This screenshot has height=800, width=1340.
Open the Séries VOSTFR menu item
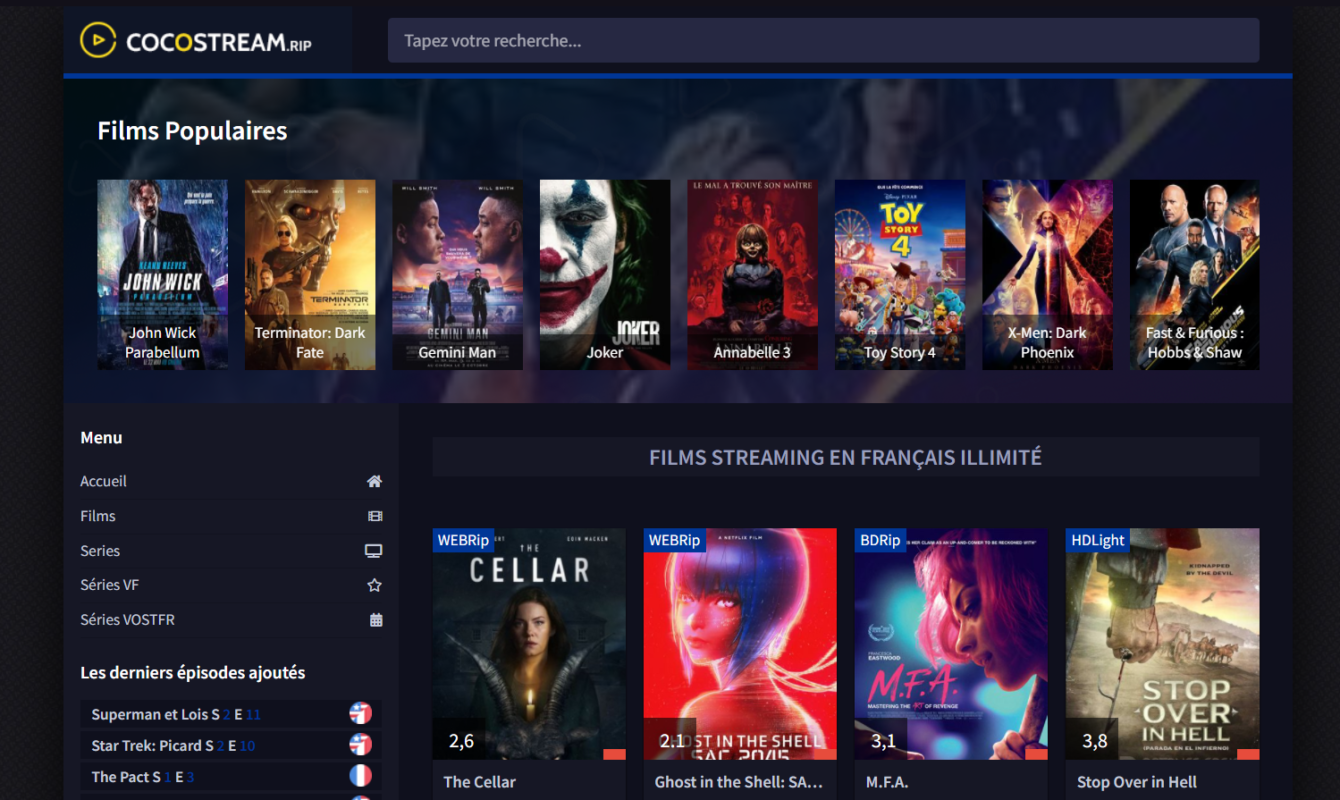coord(231,620)
